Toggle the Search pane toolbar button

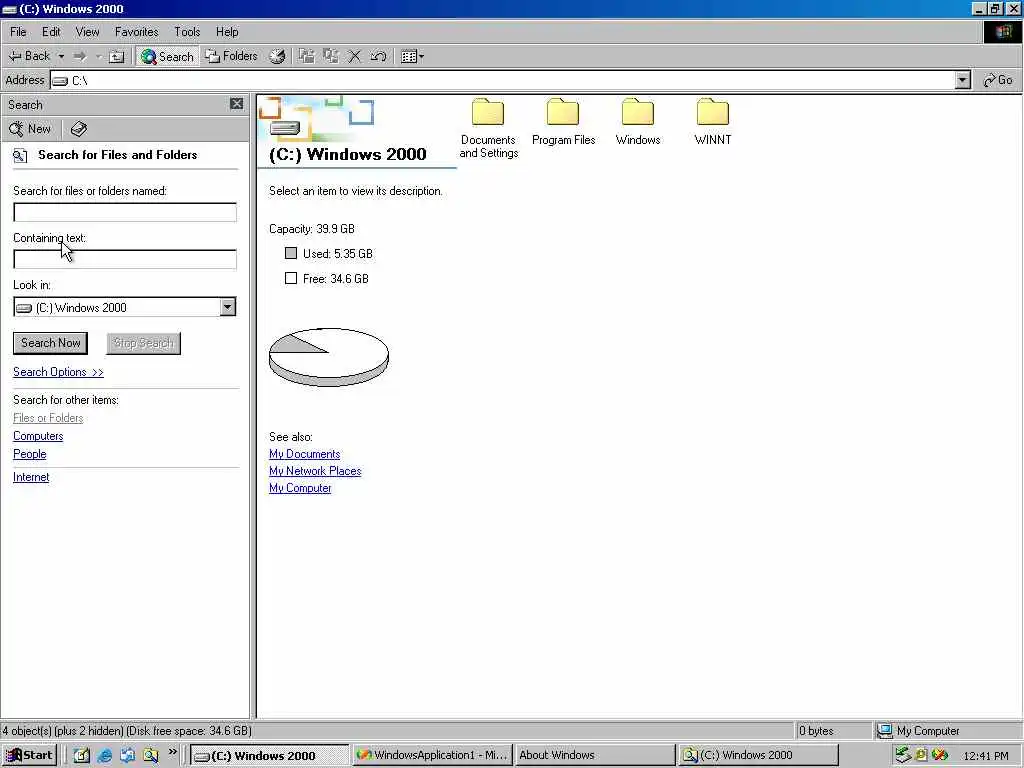[x=167, y=57]
